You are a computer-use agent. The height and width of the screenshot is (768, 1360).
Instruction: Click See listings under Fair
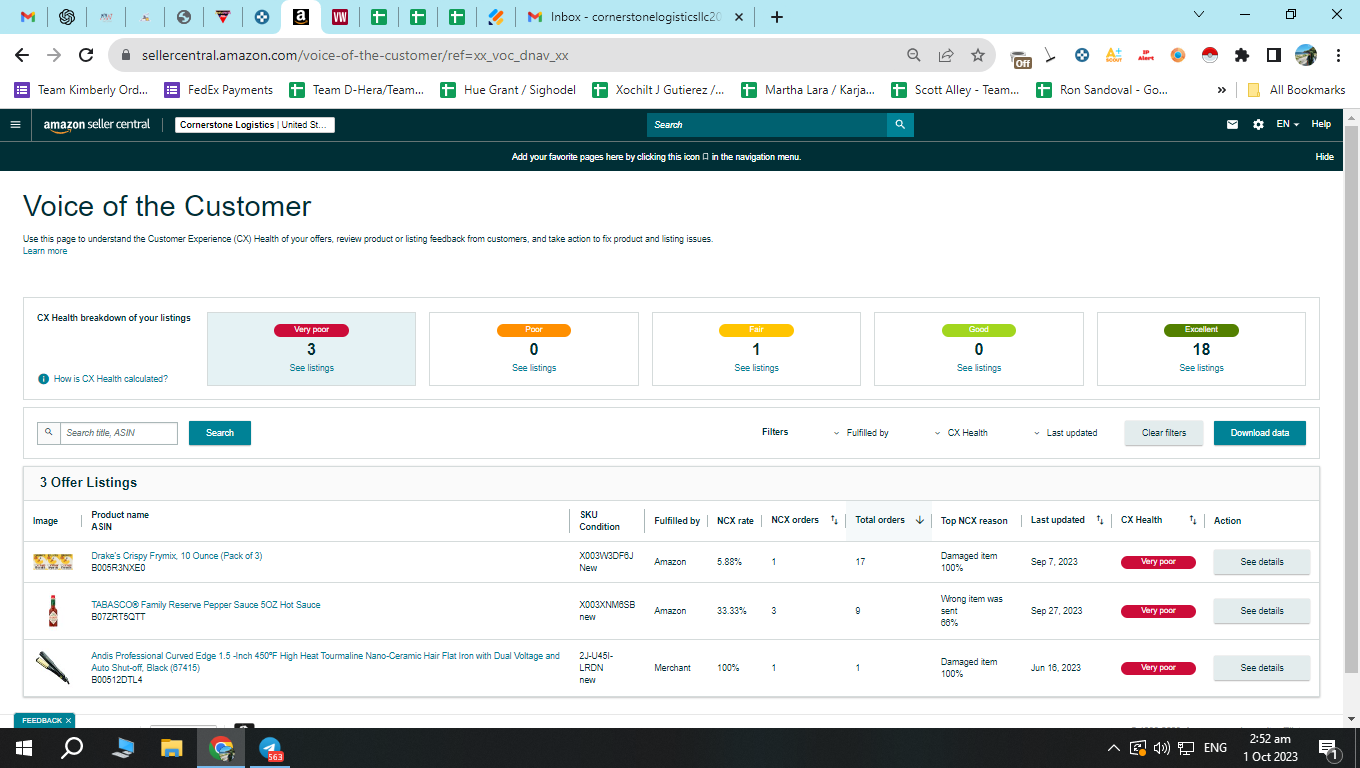[x=756, y=368]
